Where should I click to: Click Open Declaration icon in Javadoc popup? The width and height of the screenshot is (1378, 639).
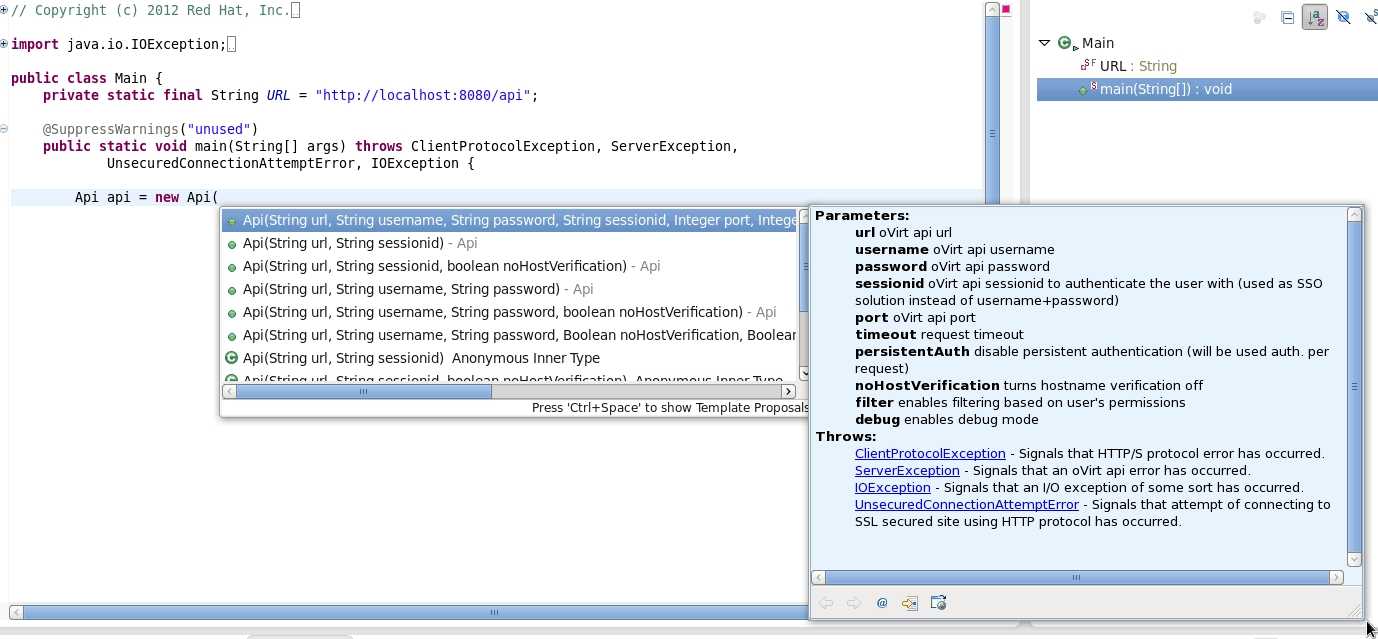(910, 603)
